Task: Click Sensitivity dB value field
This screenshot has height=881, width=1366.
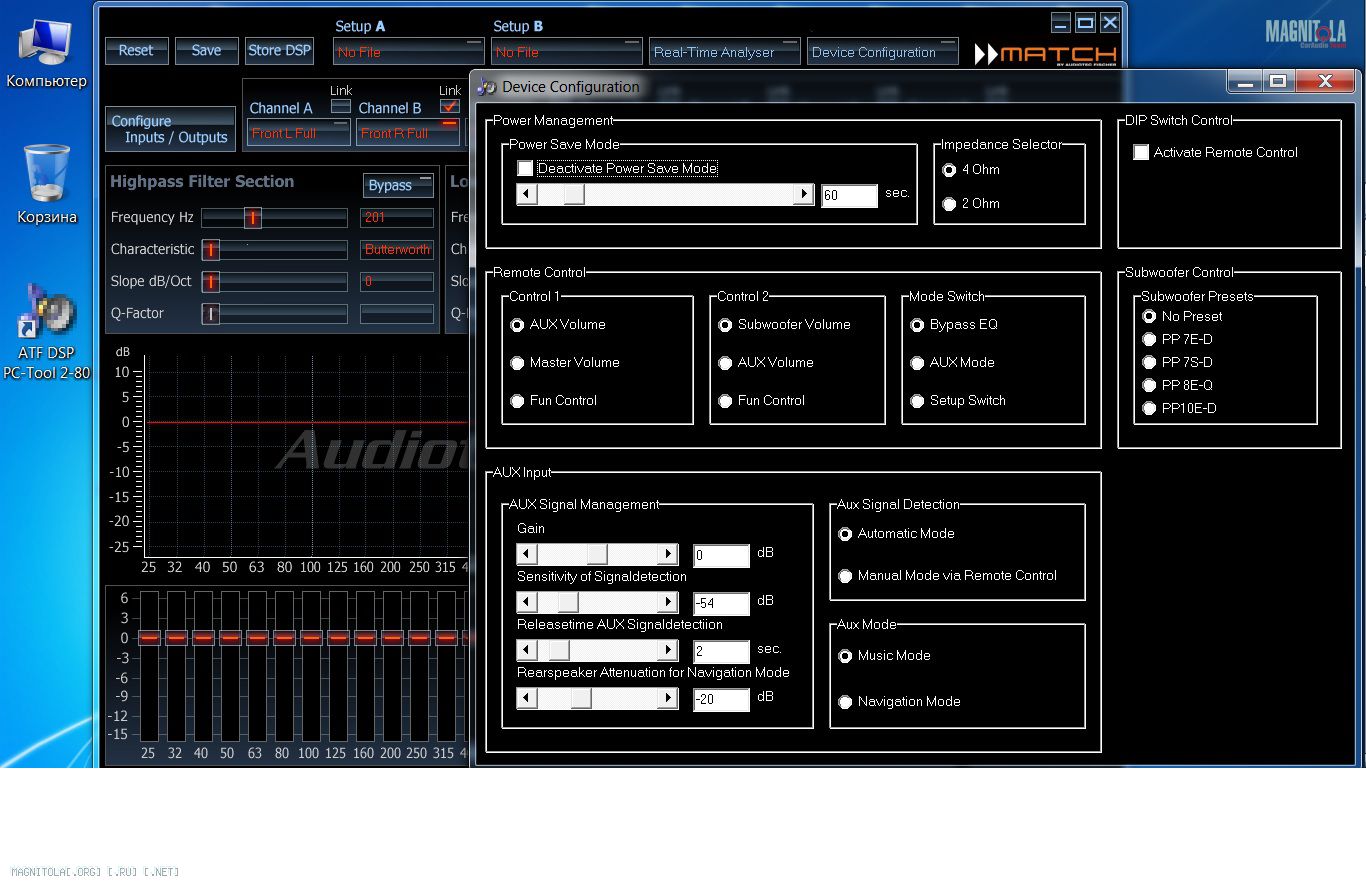Action: [x=721, y=603]
